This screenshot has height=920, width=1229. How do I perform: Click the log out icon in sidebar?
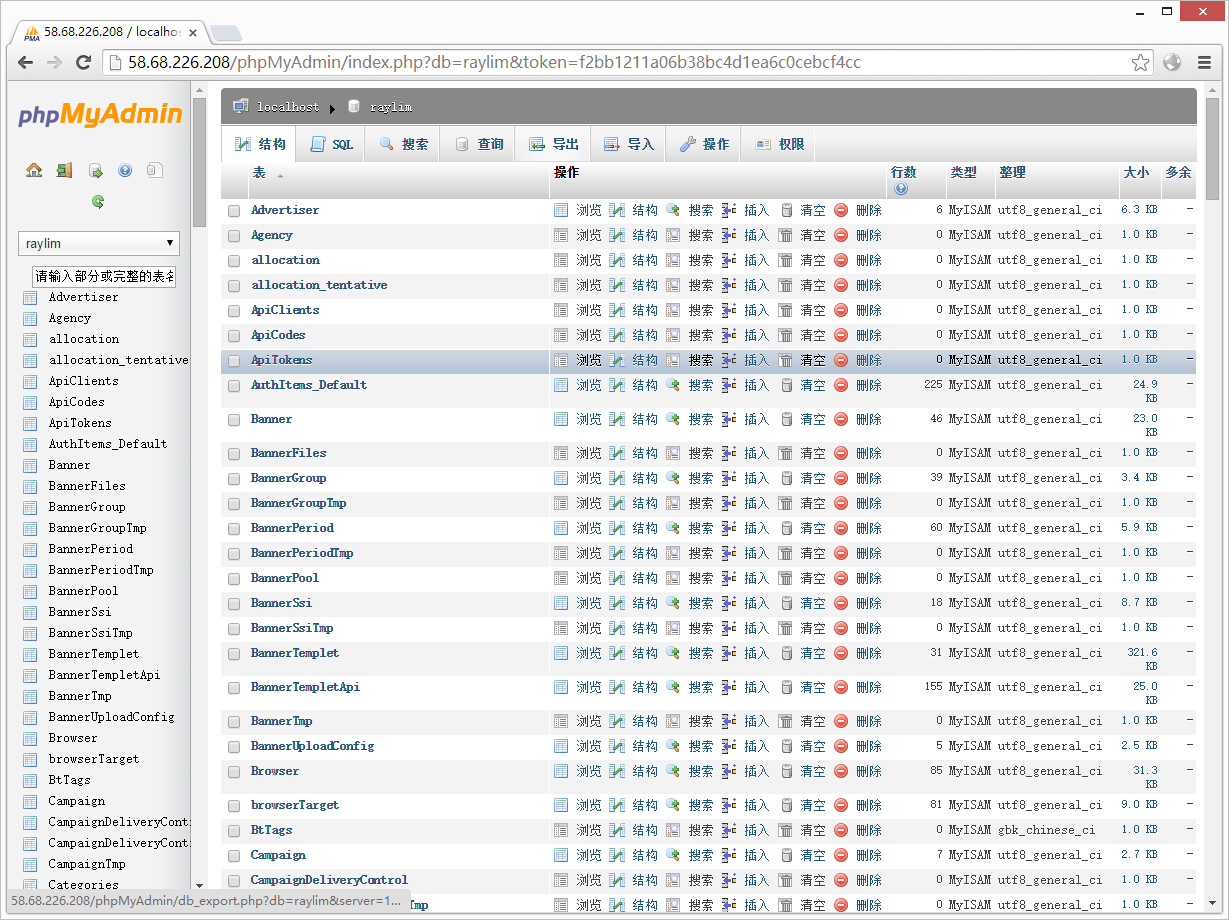click(x=64, y=170)
